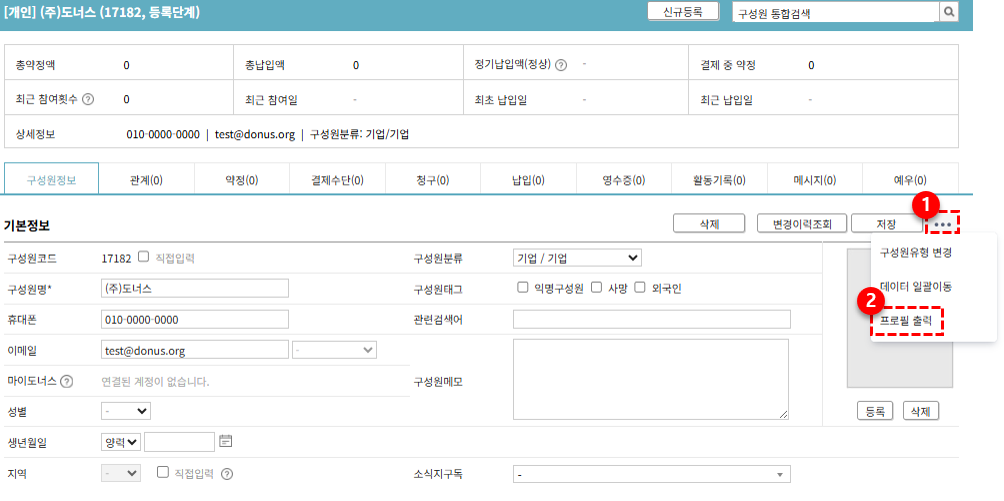Switch to the 예우(0) tab
This screenshot has height=501, width=1004.
[x=911, y=179]
